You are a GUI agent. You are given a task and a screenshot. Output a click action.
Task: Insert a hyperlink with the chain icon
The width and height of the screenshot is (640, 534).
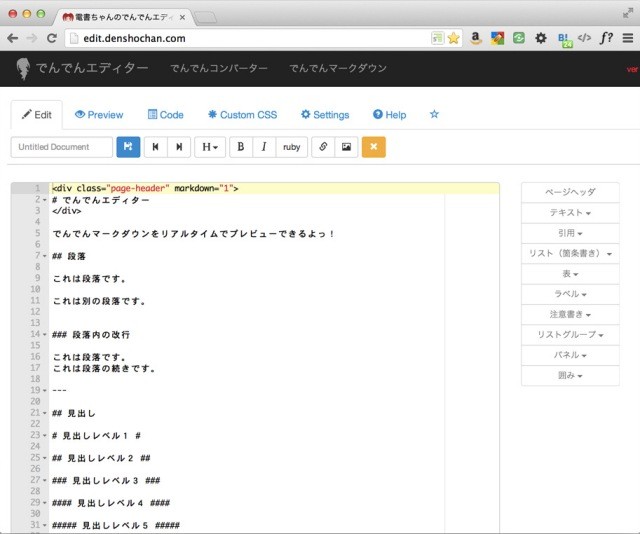coord(323,147)
